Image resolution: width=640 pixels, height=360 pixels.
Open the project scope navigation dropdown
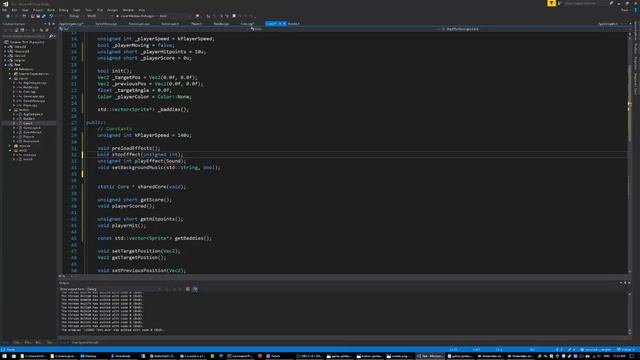click(153, 29)
